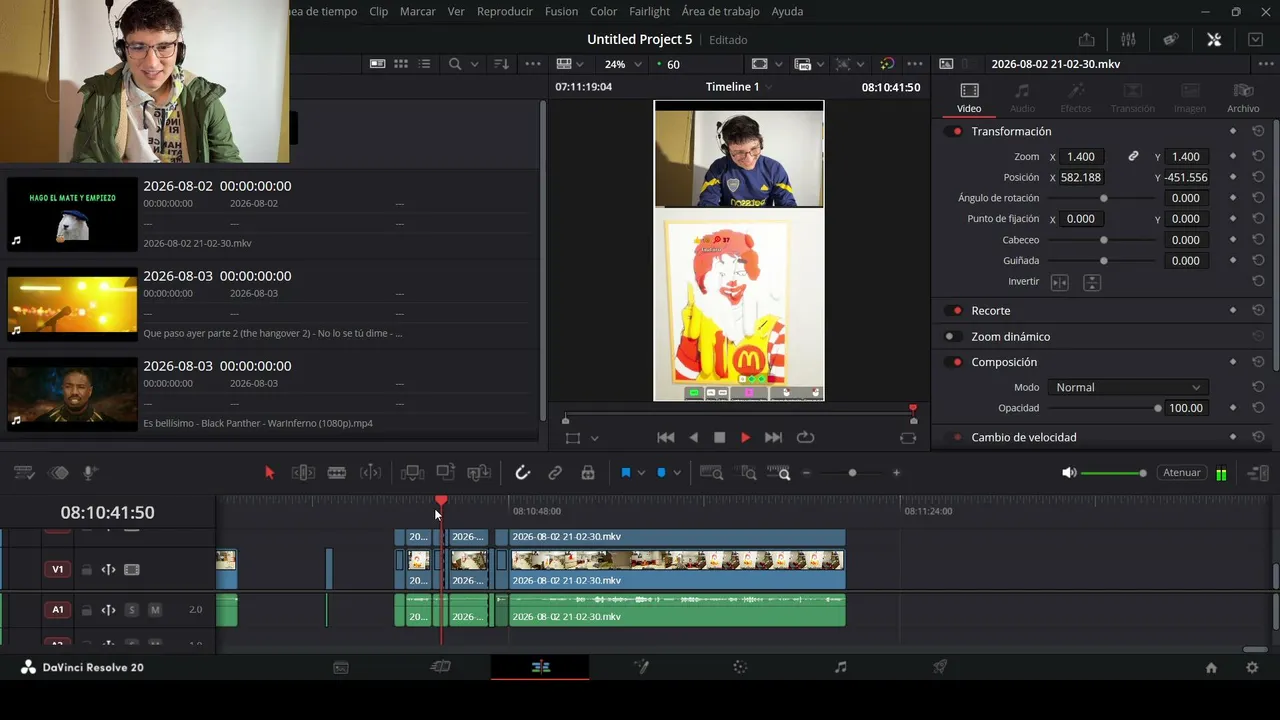Toggle position lock padlock in toolbar
Viewport: 1280px width, 720px height.
click(x=588, y=473)
